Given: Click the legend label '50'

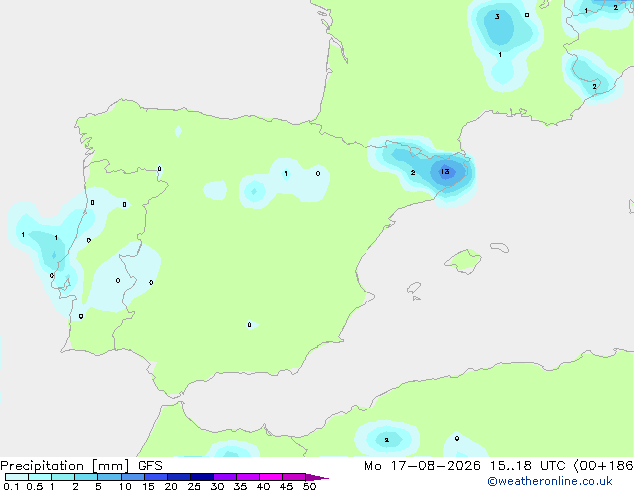Looking at the screenshot, I should (309, 486).
